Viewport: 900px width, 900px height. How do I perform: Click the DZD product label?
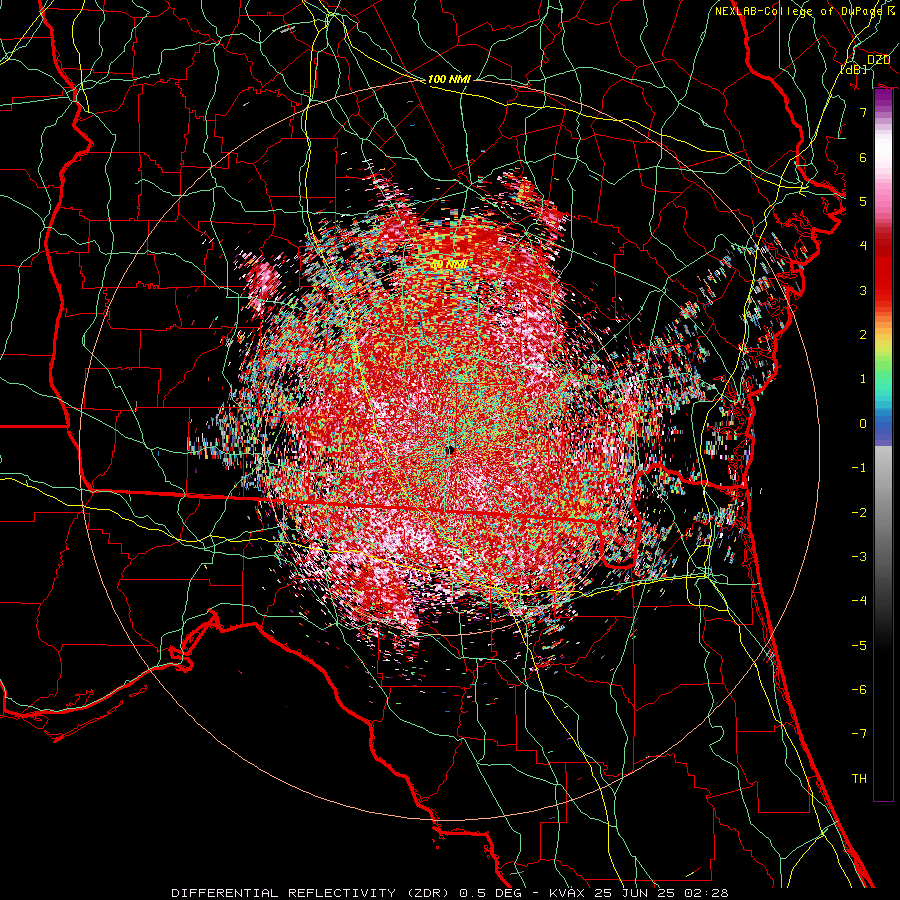coord(878,60)
